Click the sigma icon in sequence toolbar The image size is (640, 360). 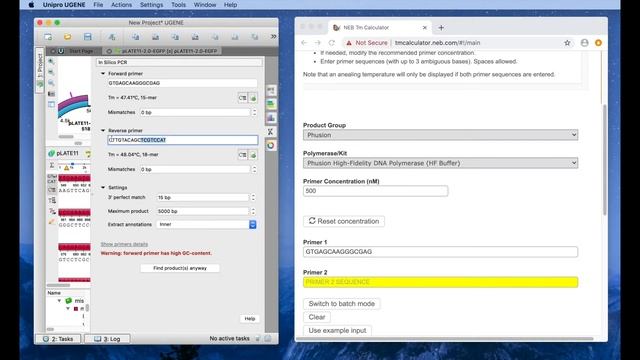[52, 165]
